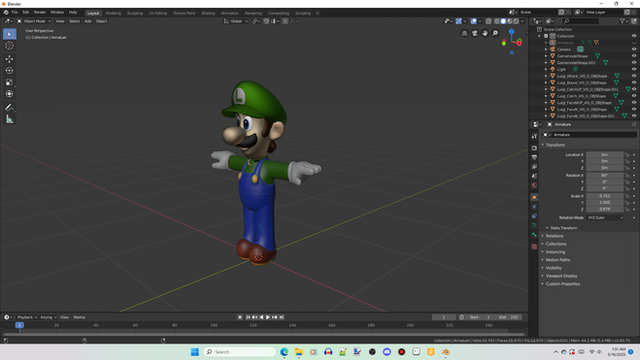The height and width of the screenshot is (360, 640).
Task: Expand the Viewport Display panel
Action: point(561,276)
